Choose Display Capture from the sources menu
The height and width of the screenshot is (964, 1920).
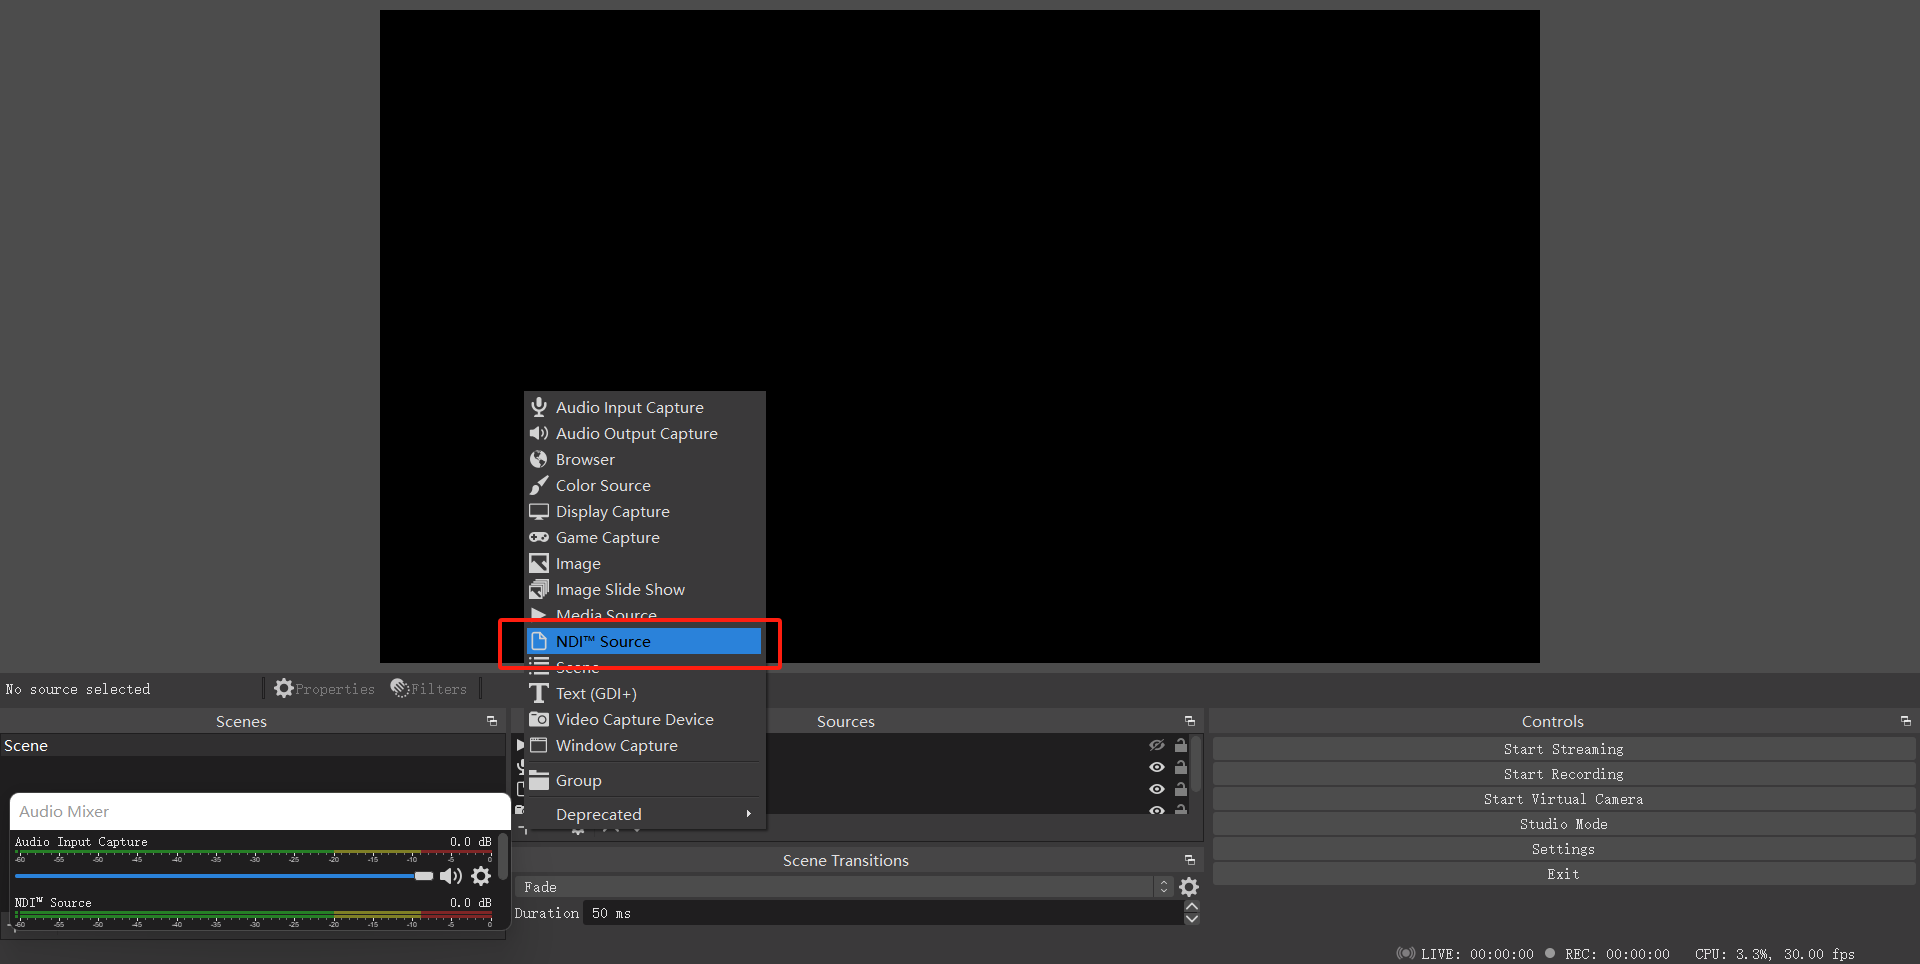tap(612, 511)
